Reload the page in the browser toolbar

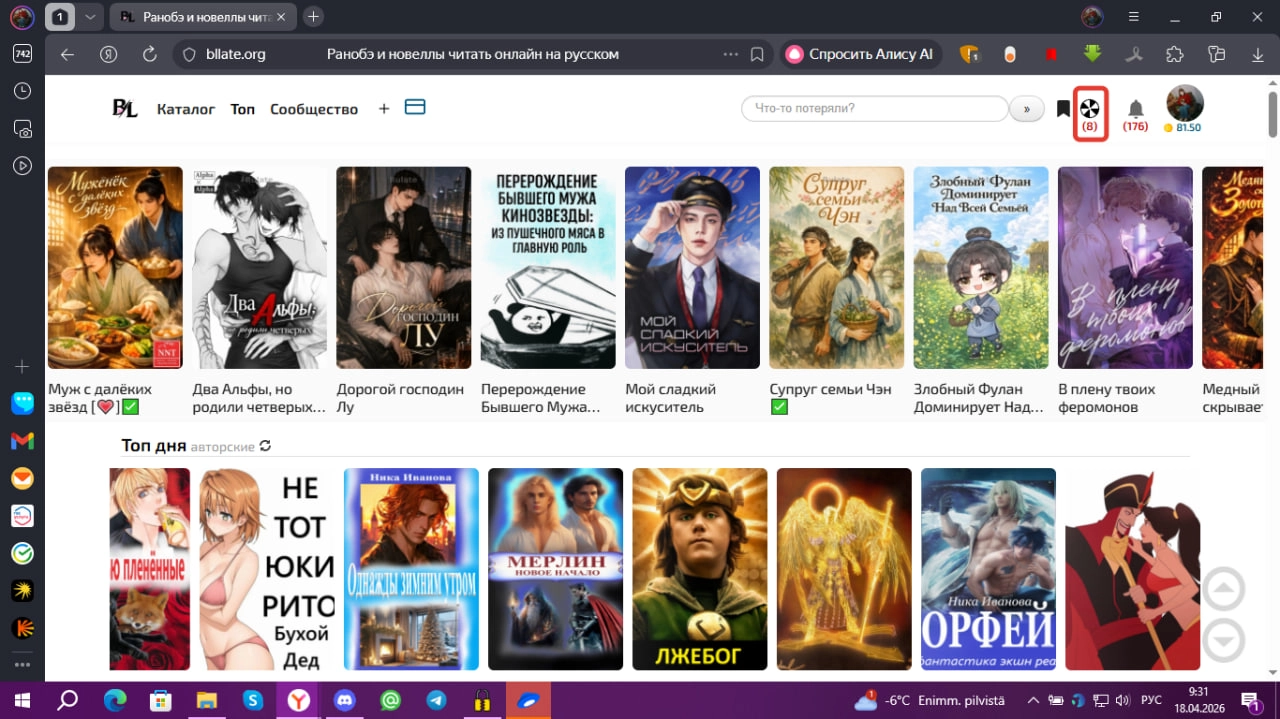pyautogui.click(x=150, y=54)
